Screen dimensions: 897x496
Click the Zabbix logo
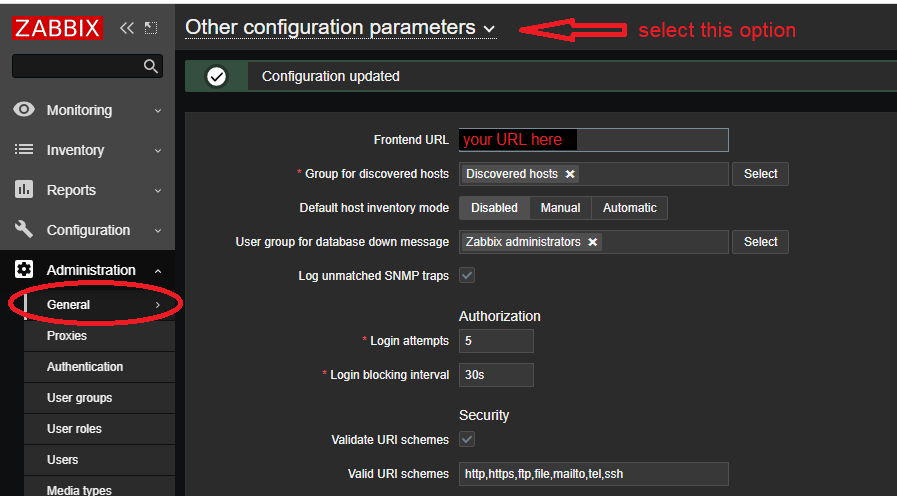tap(58, 28)
